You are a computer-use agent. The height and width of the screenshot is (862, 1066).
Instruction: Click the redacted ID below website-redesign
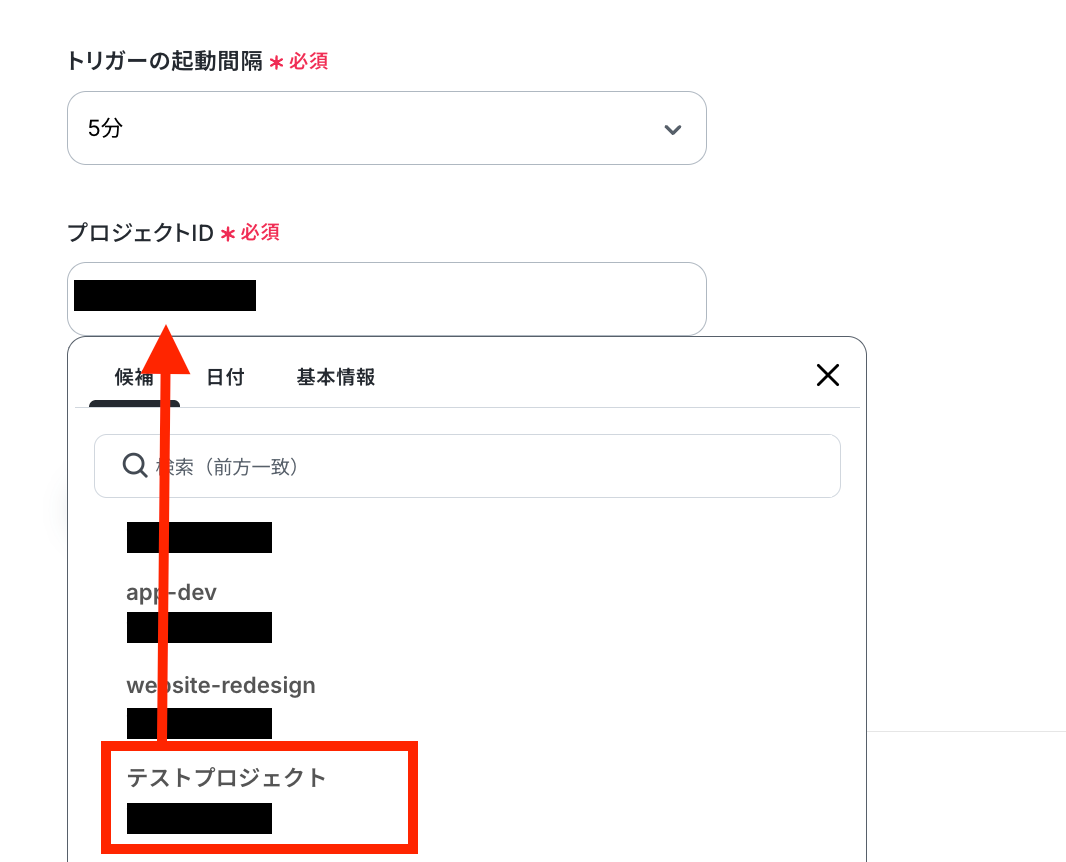199,723
